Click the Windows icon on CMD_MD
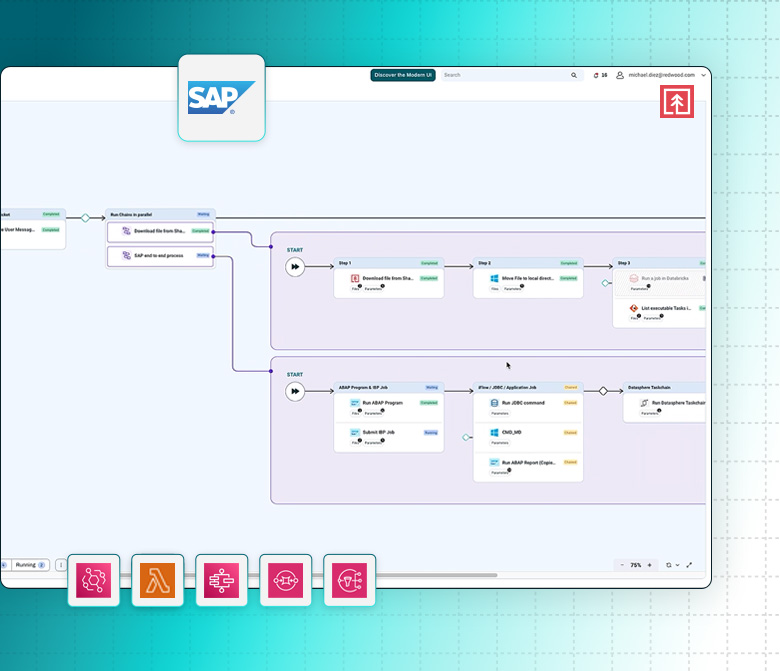 tap(494, 432)
